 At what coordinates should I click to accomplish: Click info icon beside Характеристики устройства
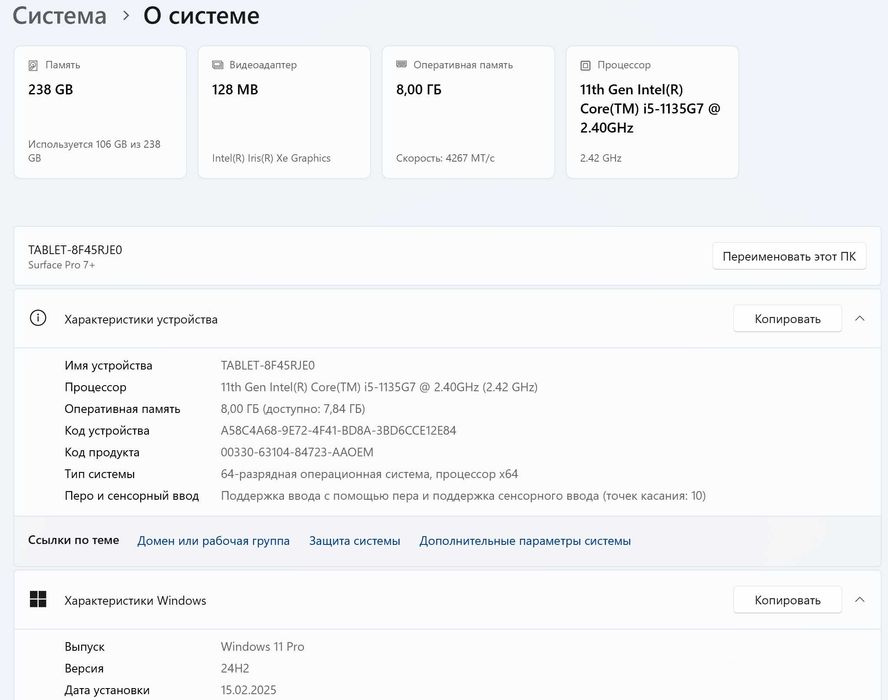(38, 319)
